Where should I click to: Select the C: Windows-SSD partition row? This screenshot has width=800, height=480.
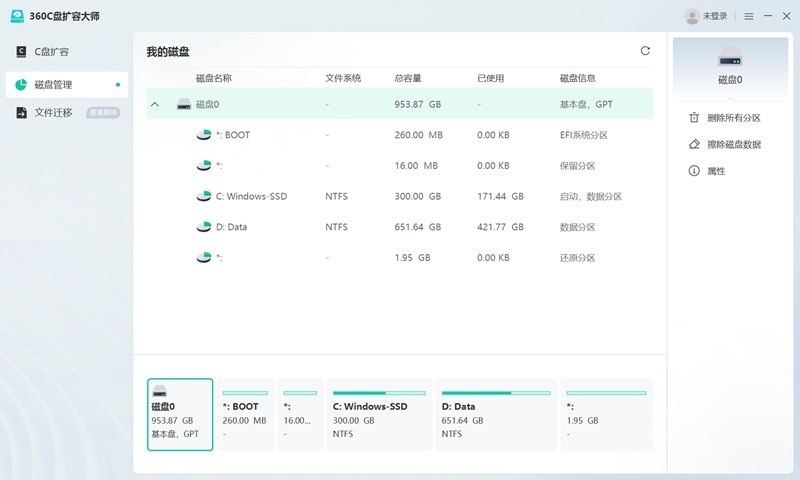(x=400, y=196)
